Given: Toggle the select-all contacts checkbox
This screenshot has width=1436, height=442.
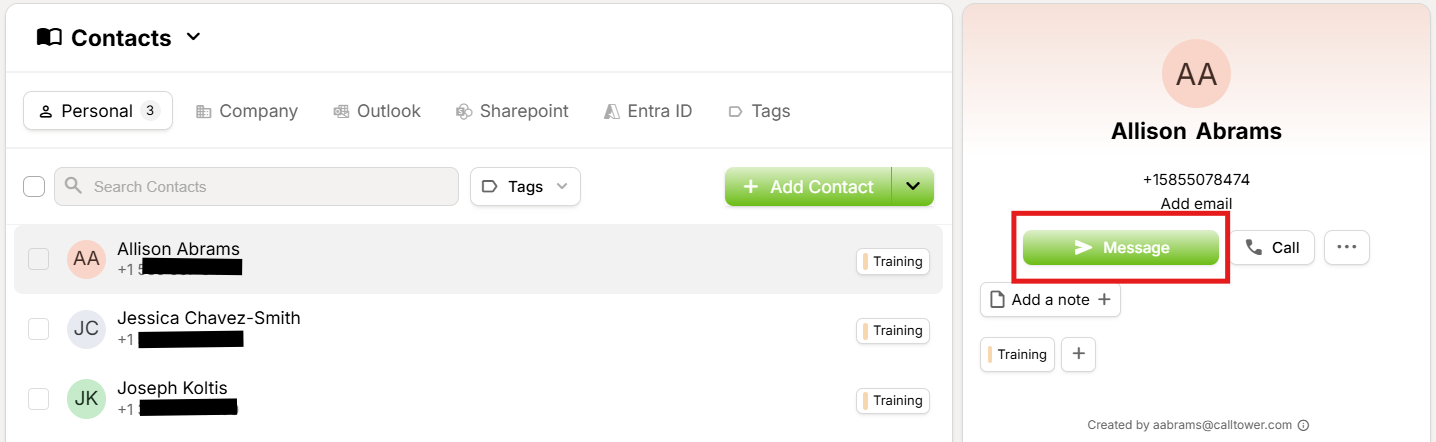Looking at the screenshot, I should tap(34, 187).
